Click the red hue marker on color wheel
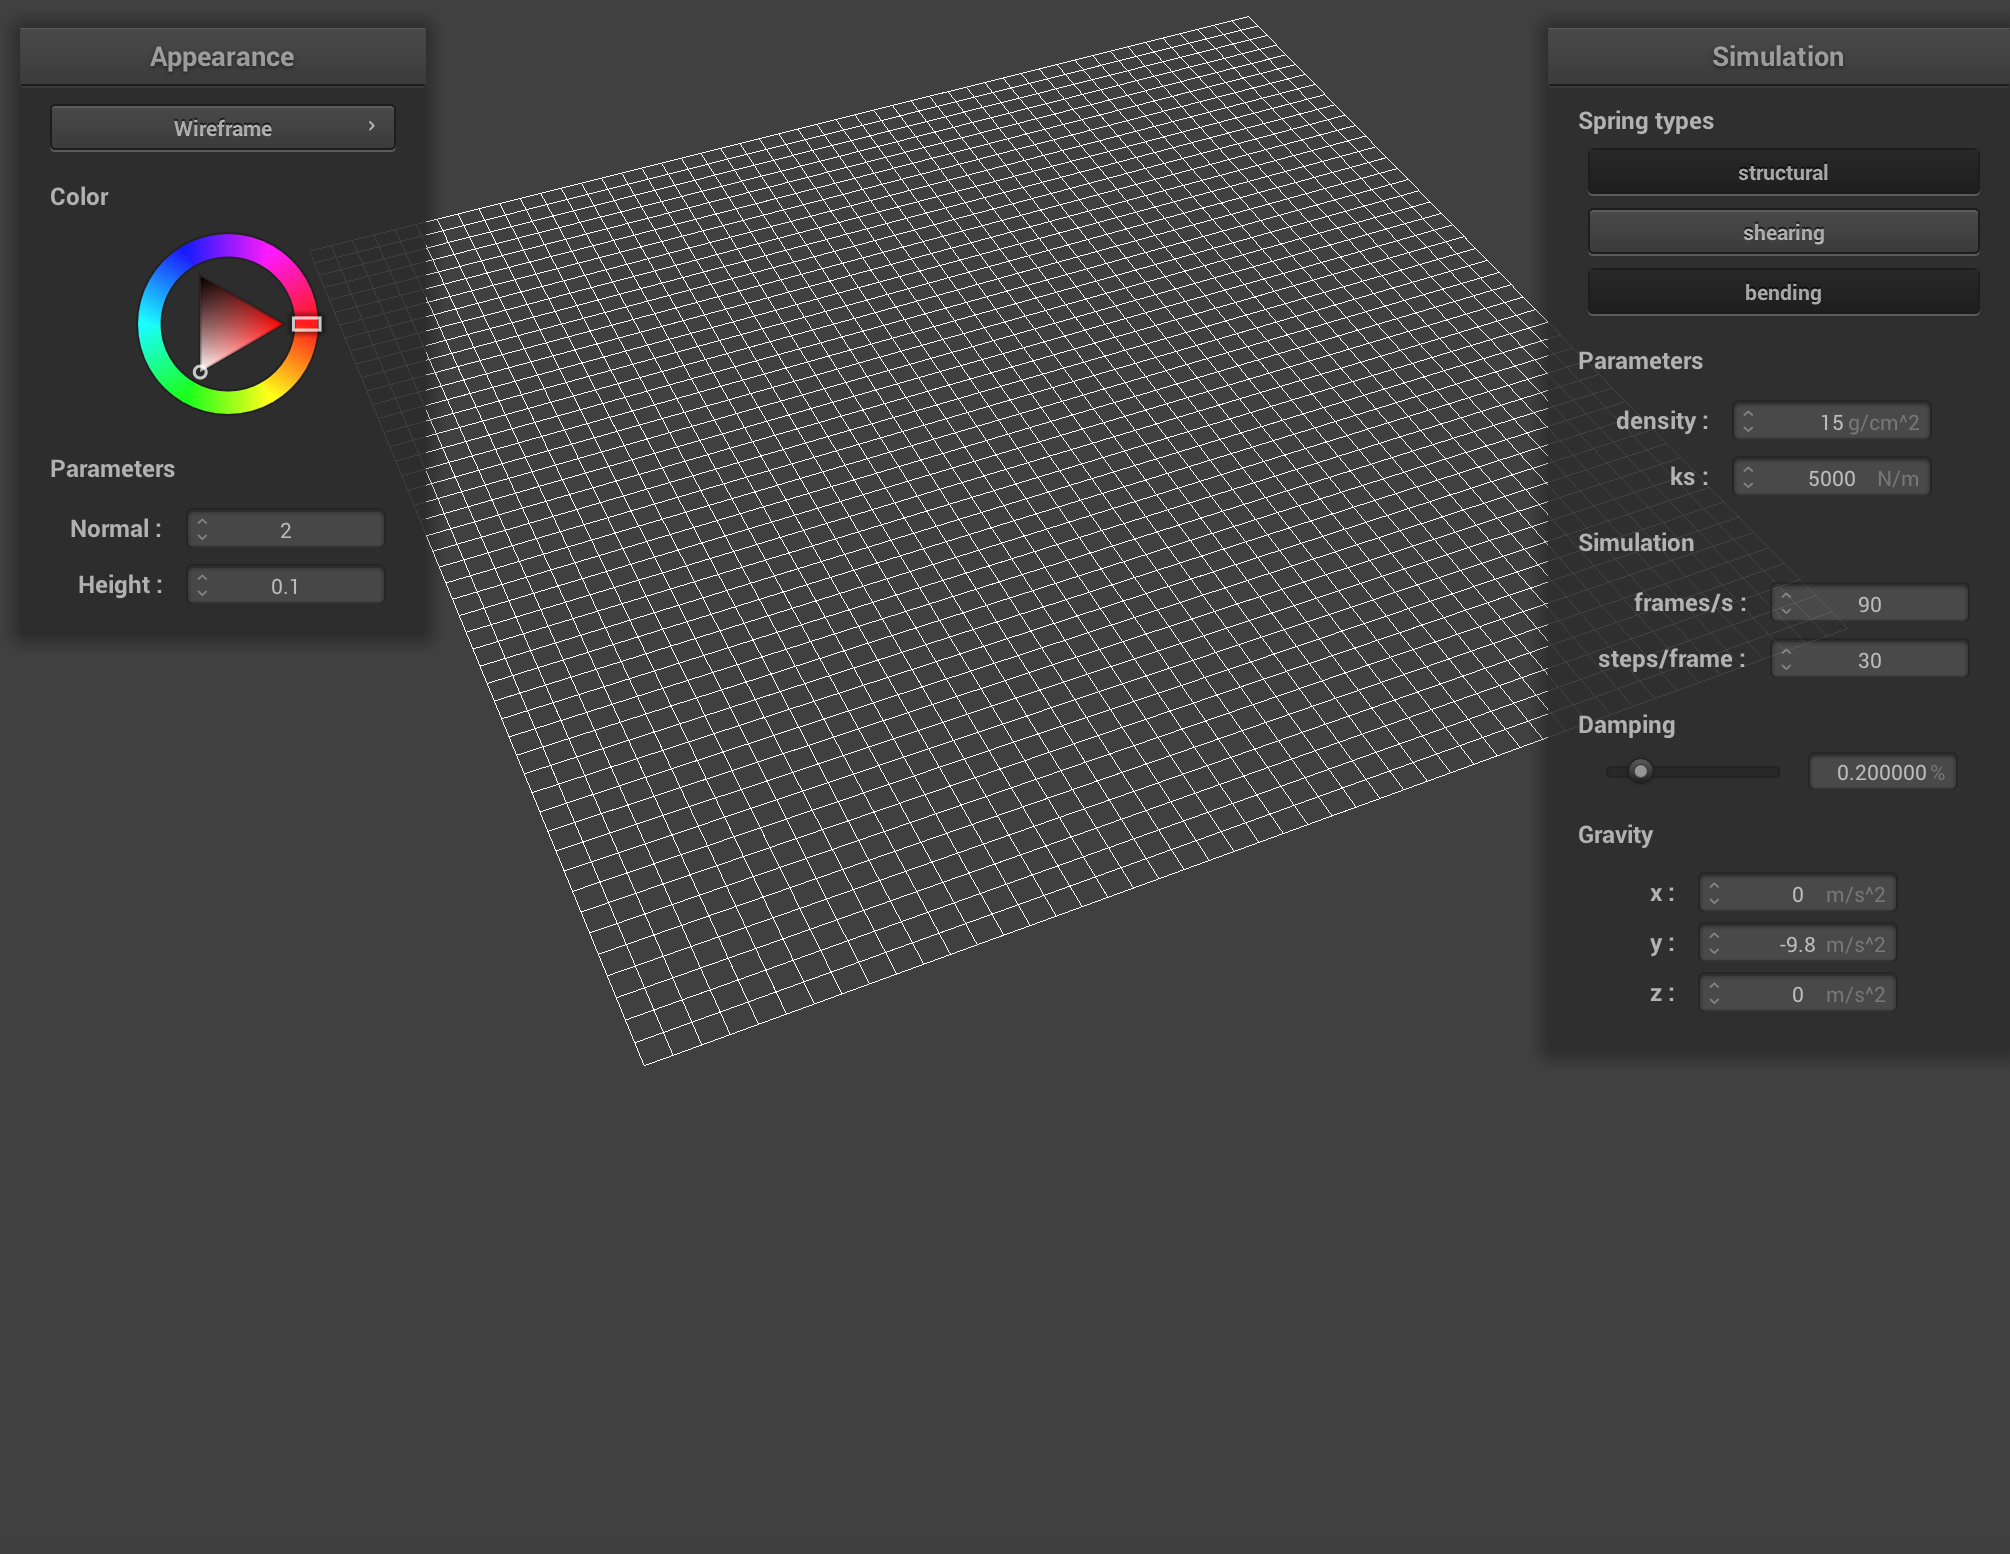Viewport: 2010px width, 1554px height. coord(306,324)
